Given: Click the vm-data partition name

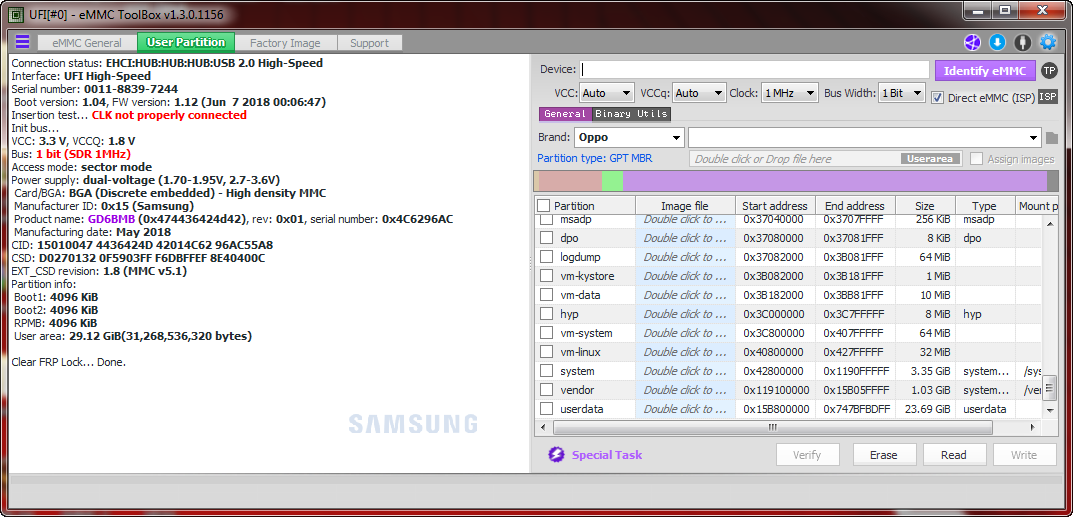Looking at the screenshot, I should point(580,295).
